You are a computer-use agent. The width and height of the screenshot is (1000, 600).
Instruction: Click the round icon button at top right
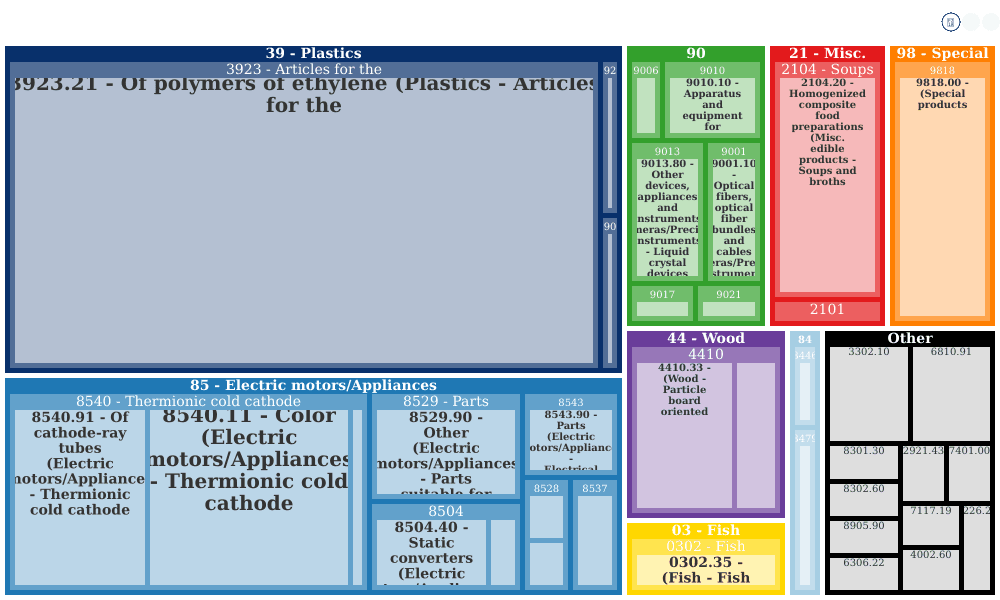[950, 22]
